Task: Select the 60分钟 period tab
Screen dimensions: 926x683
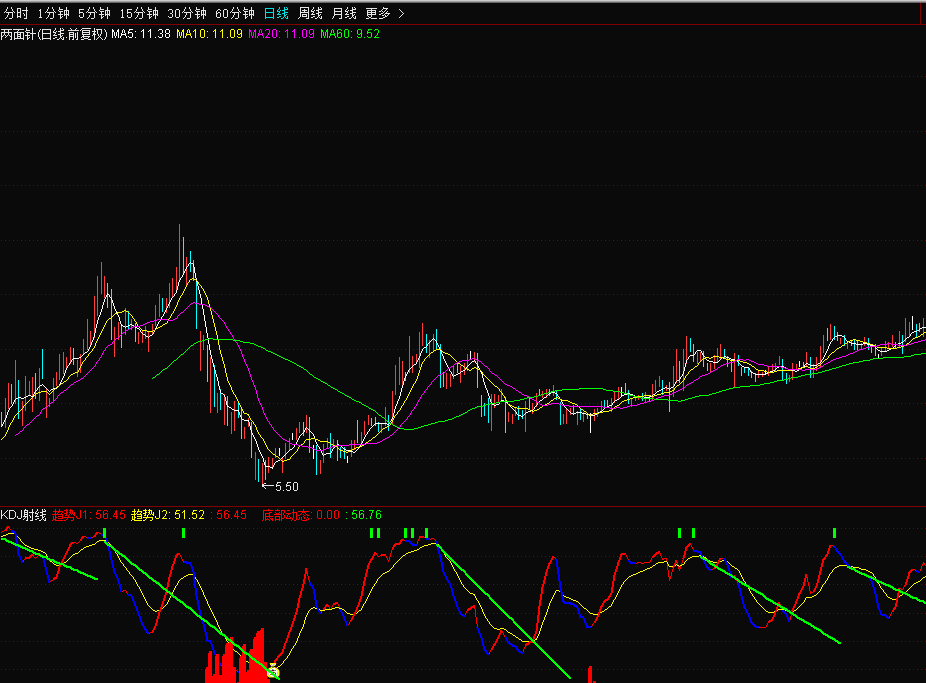Action: (x=234, y=13)
